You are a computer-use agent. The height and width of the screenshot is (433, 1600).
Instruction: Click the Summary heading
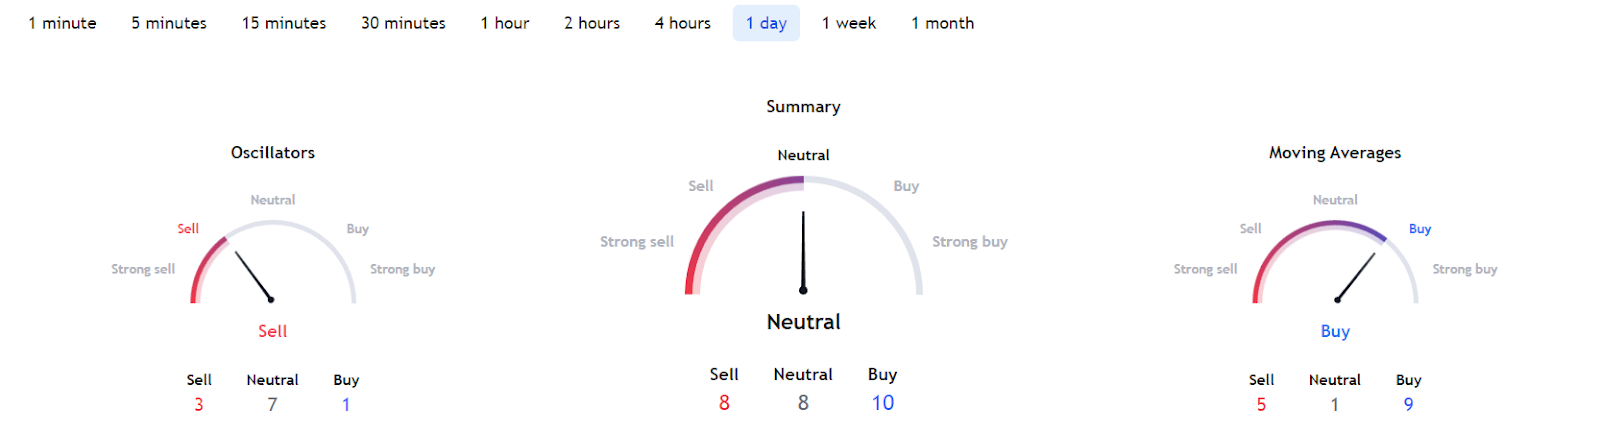click(x=803, y=107)
